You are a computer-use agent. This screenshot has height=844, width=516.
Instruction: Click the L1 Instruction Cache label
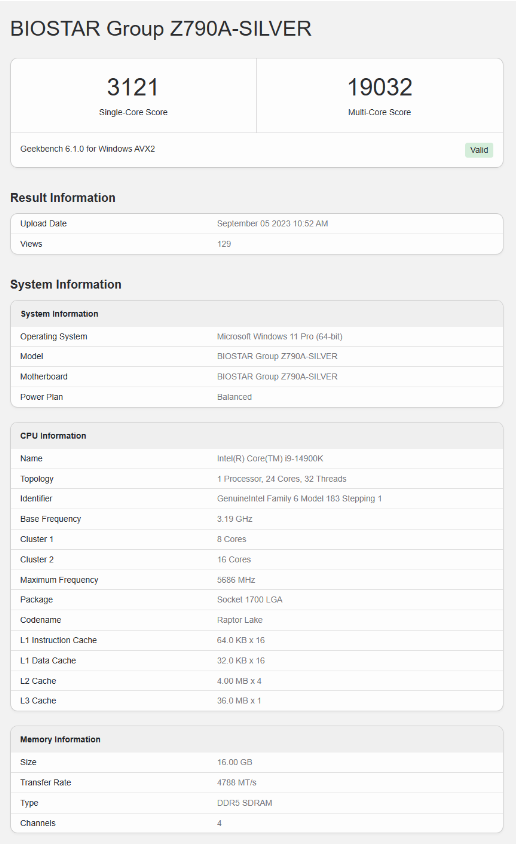(59, 641)
